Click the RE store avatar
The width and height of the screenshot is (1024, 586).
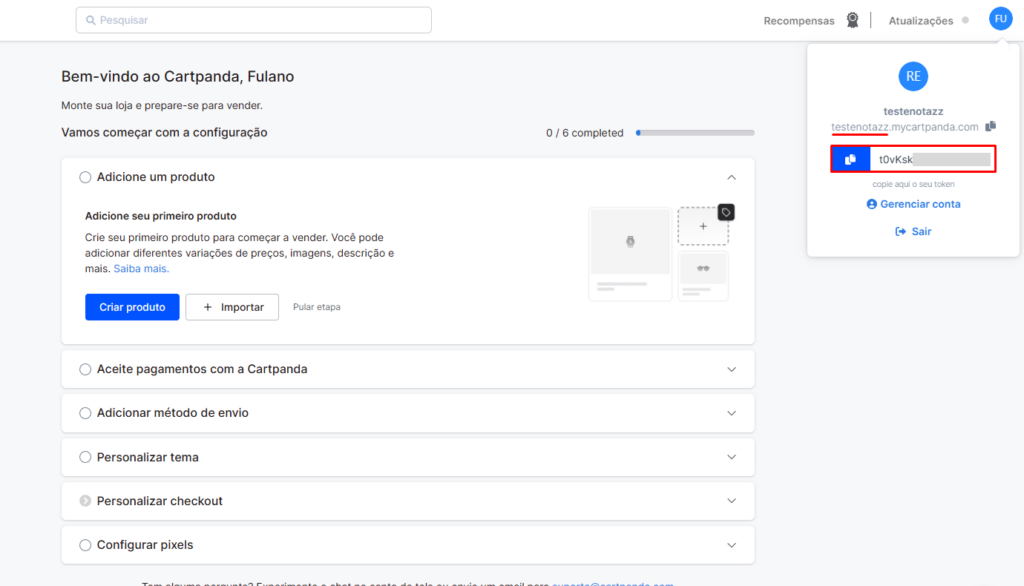tap(913, 76)
